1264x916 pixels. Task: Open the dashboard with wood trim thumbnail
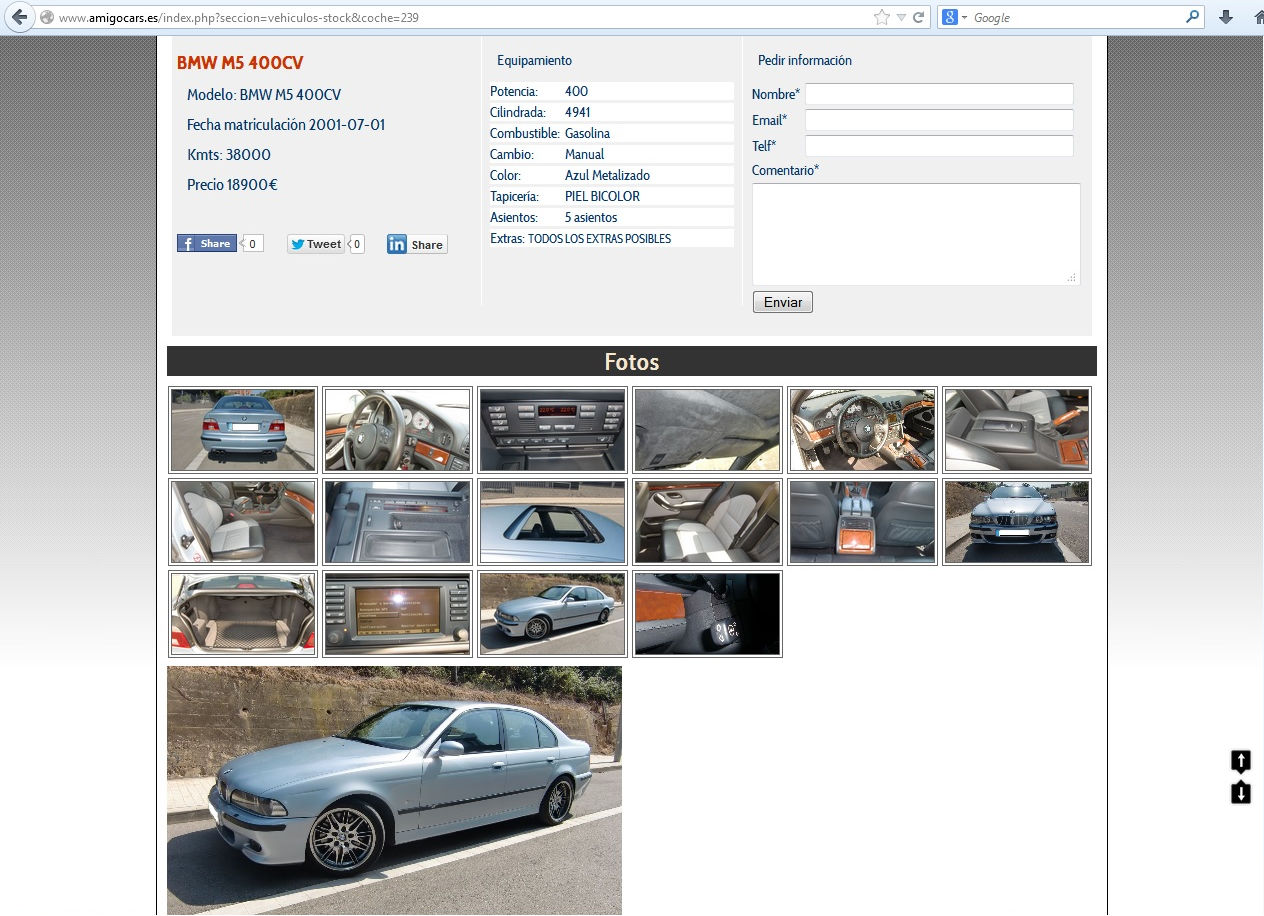pos(862,430)
